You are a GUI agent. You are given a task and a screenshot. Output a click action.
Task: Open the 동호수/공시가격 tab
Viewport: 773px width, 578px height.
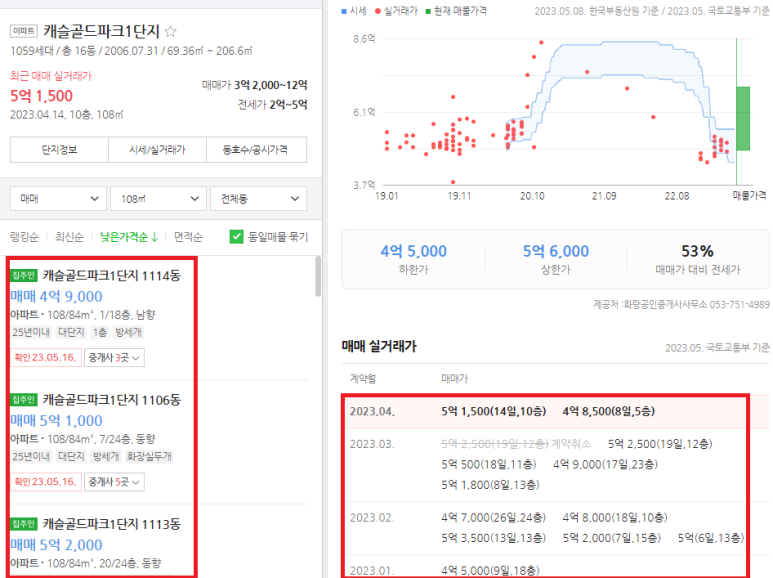(256, 149)
